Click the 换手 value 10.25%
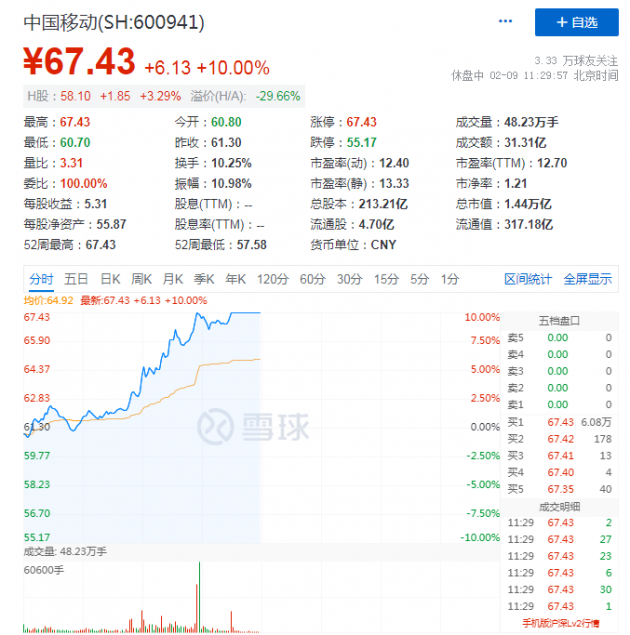The width and height of the screenshot is (630, 635). click(x=232, y=163)
